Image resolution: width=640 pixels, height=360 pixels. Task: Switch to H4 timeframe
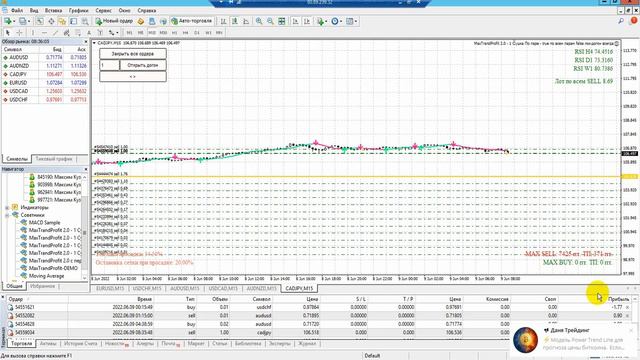click(185, 33)
